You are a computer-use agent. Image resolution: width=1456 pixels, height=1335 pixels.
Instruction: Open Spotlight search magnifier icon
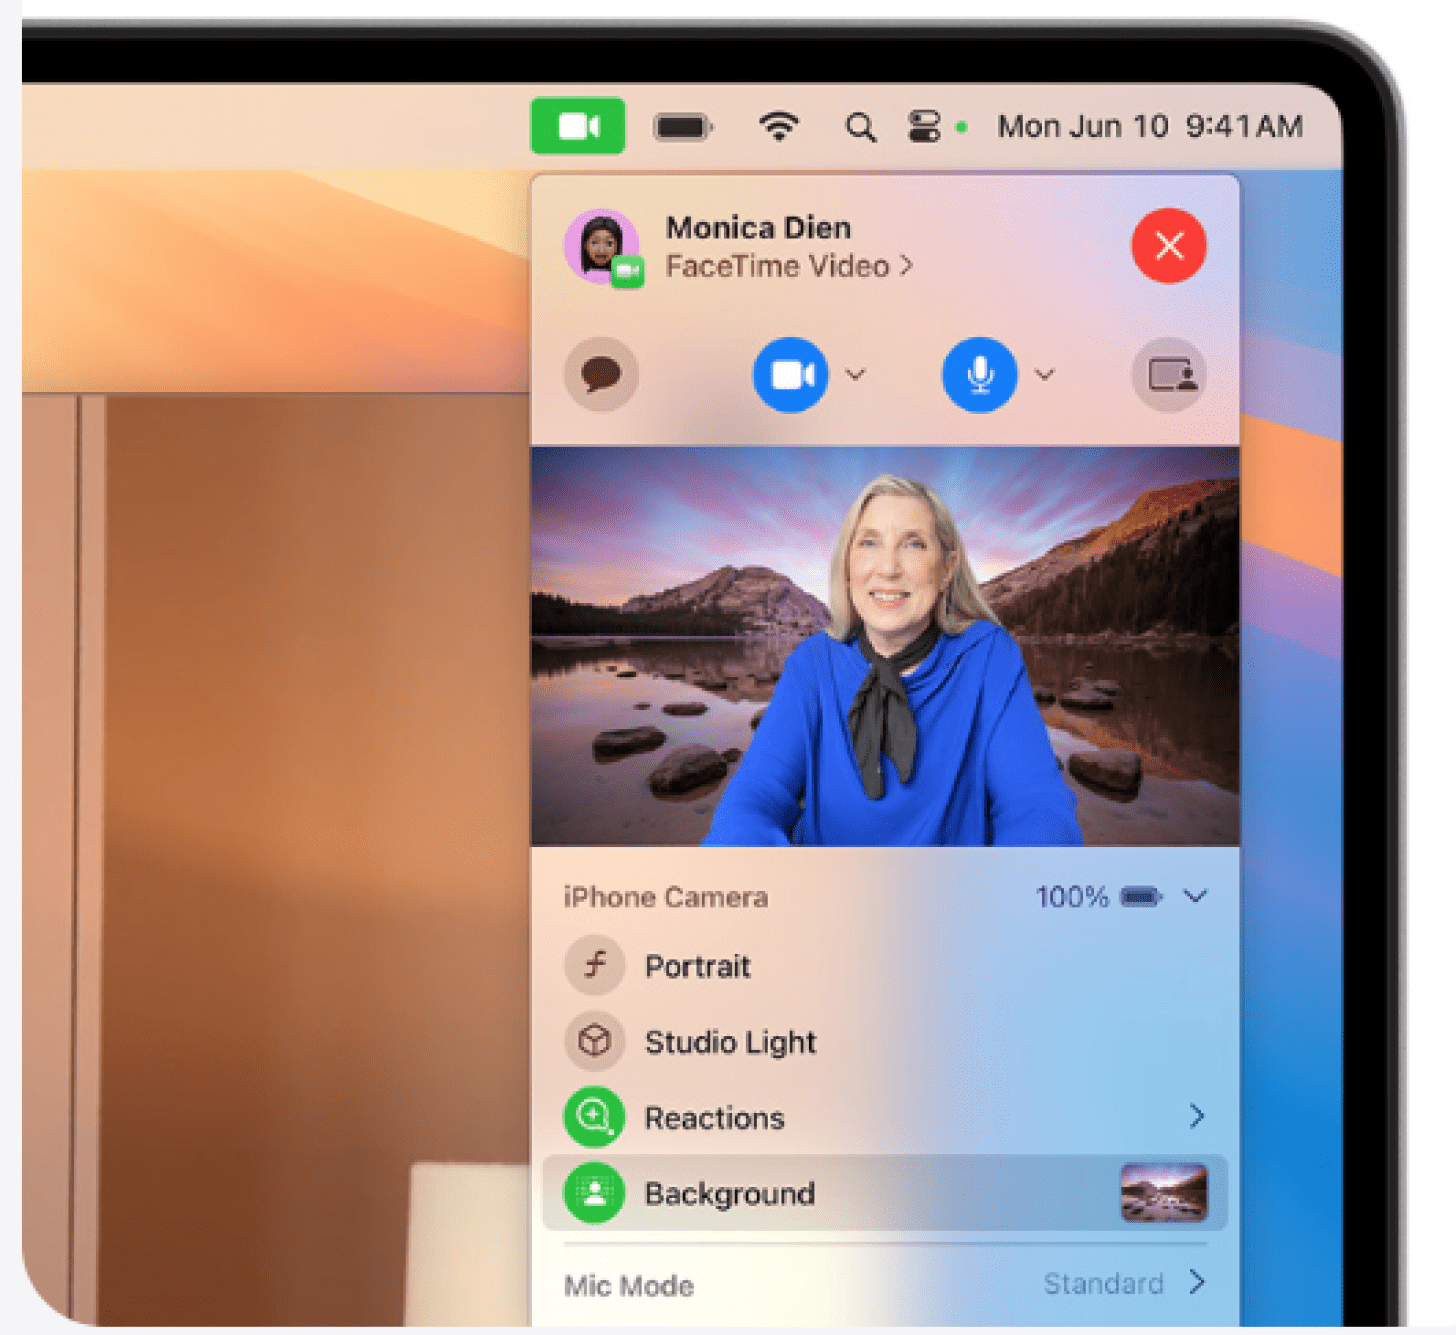click(860, 127)
